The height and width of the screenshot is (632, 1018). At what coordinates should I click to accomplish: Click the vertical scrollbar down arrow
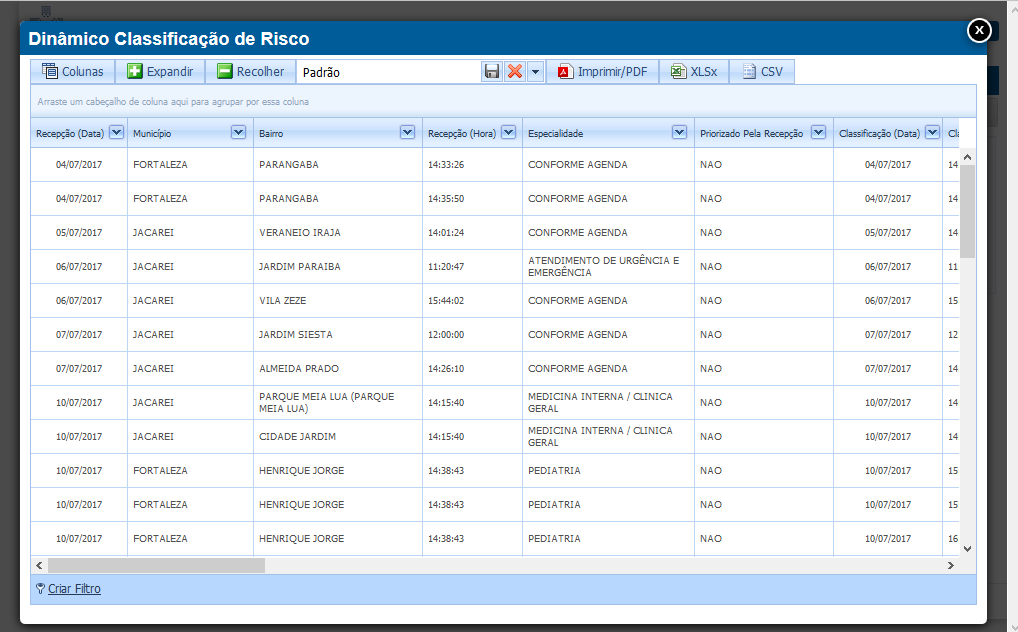click(x=967, y=549)
